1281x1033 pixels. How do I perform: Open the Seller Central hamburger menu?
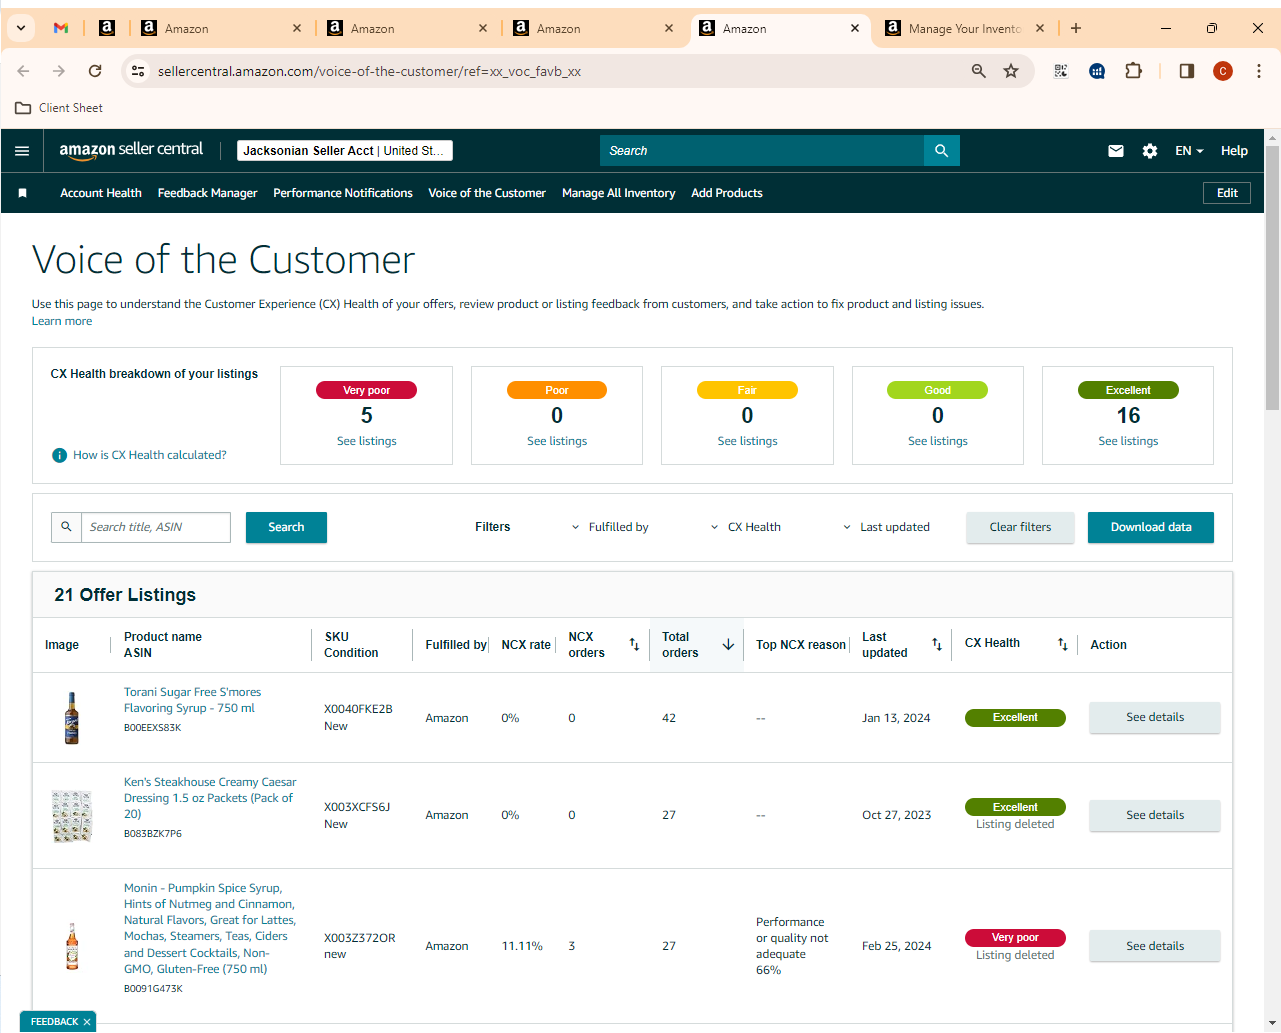22,151
